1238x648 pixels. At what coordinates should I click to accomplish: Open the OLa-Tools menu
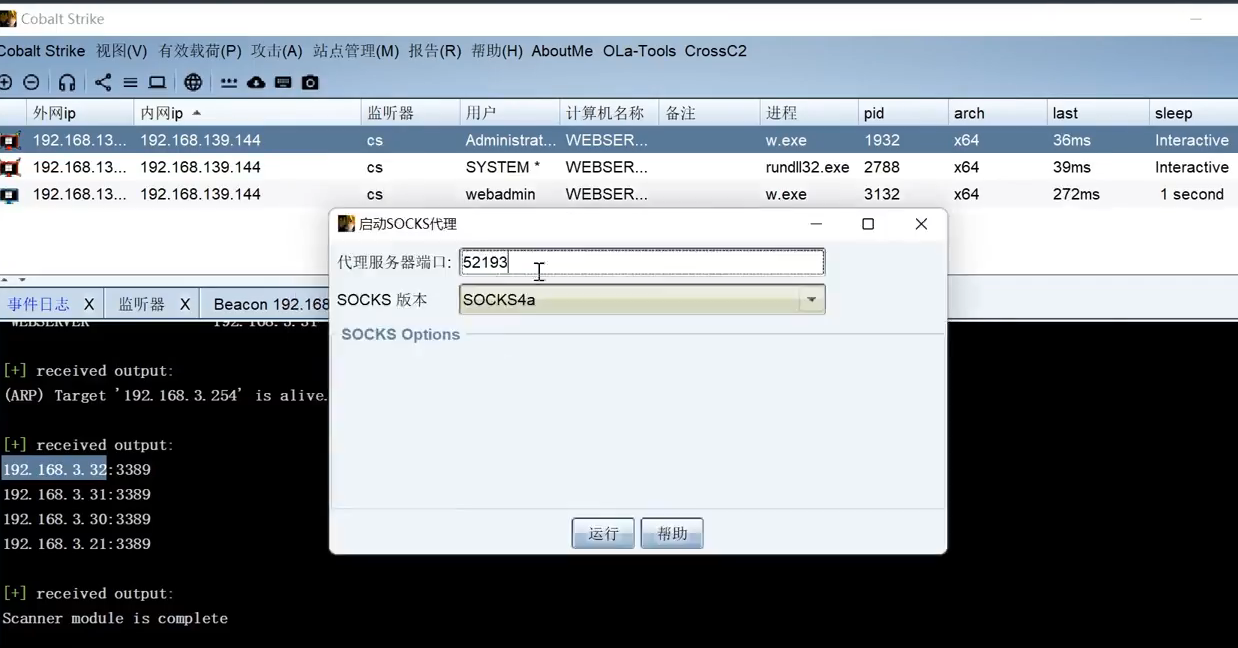pyautogui.click(x=639, y=51)
